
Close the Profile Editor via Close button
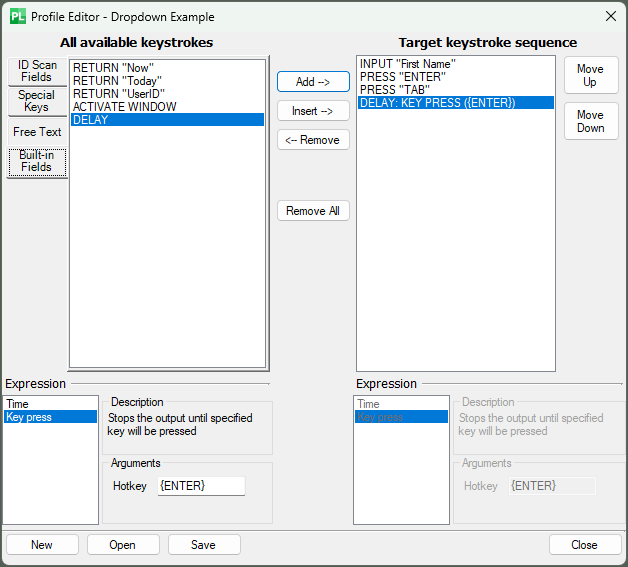coord(585,545)
